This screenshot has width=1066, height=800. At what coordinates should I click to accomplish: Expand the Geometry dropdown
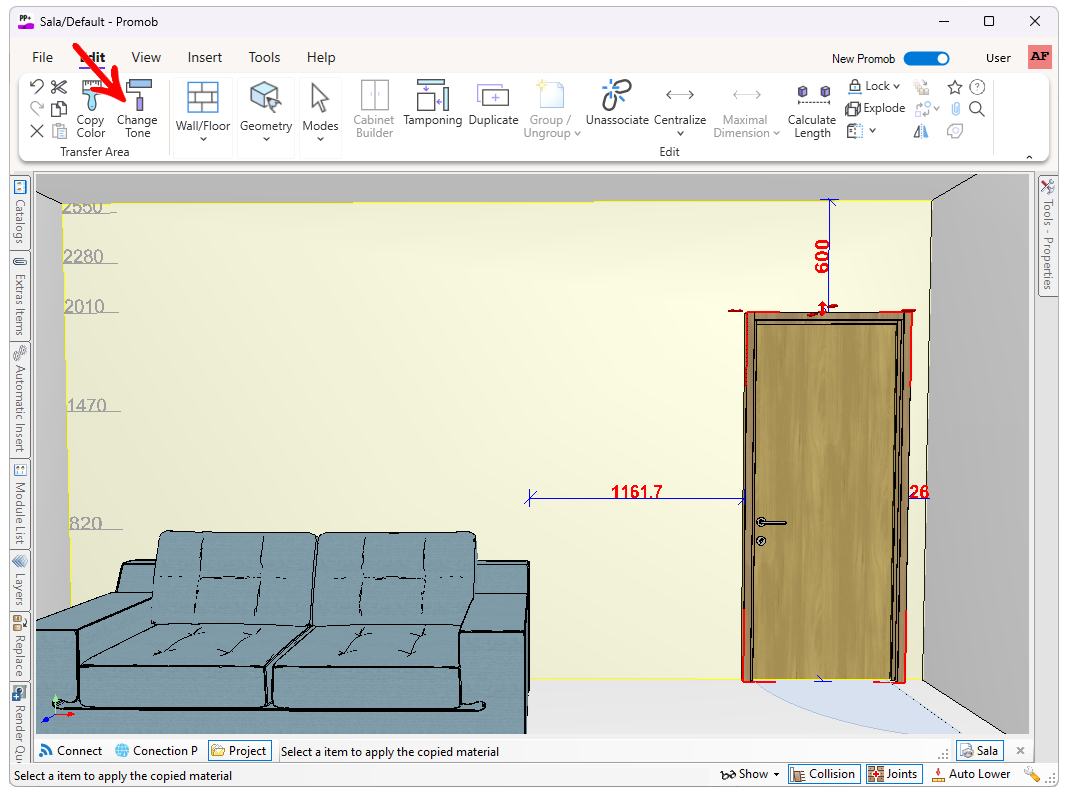click(x=266, y=139)
